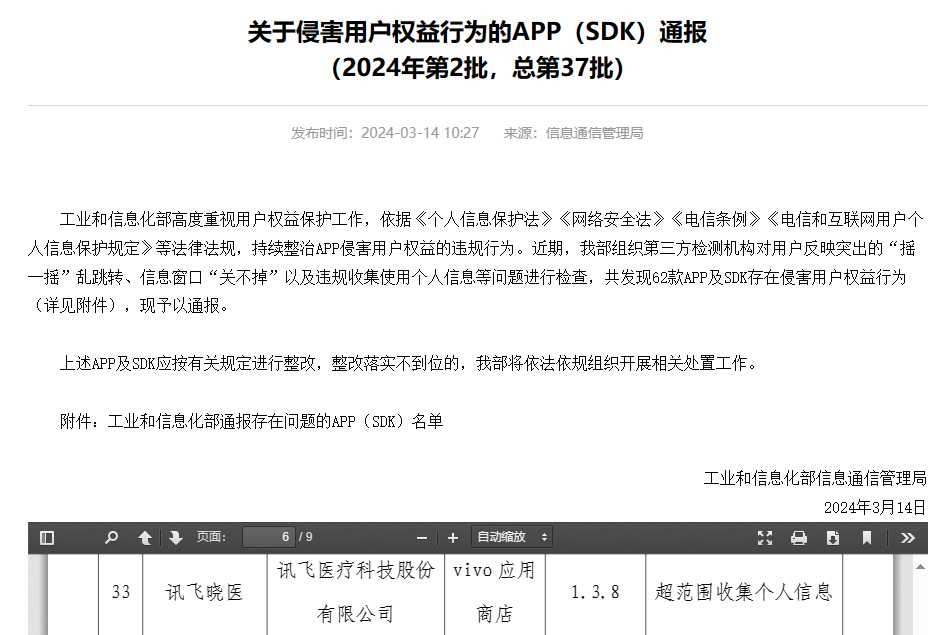
Task: Click the article title about APP（SDK）通报
Action: tap(477, 31)
